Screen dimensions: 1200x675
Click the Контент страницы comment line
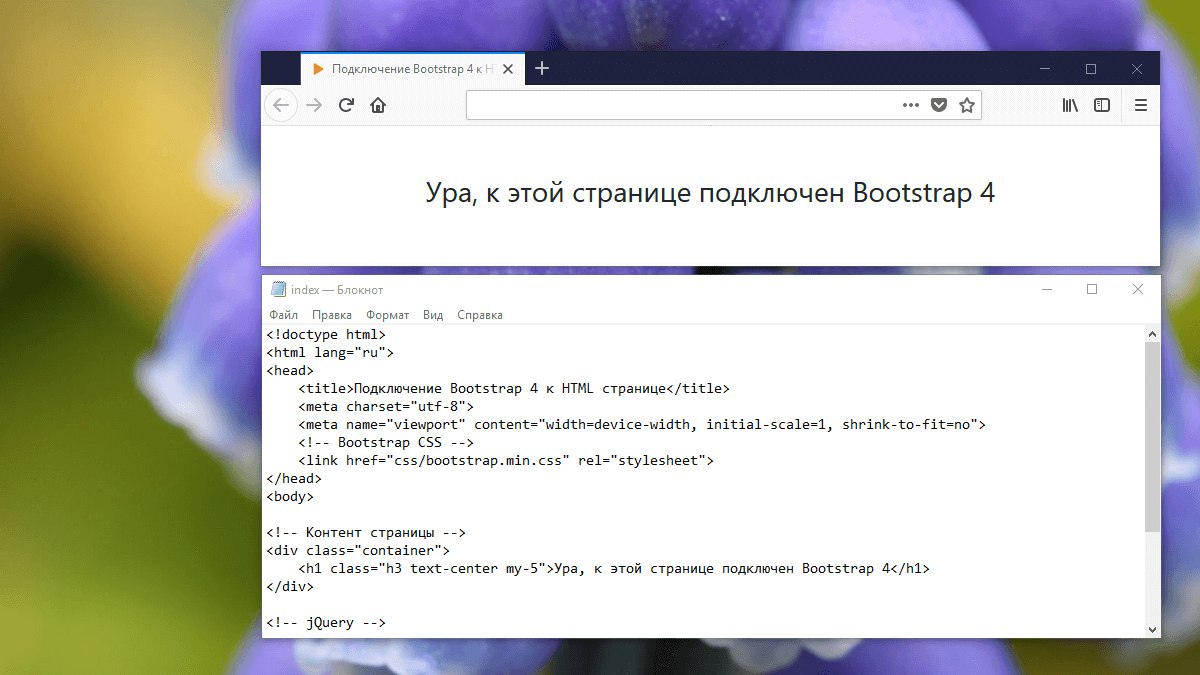click(366, 533)
